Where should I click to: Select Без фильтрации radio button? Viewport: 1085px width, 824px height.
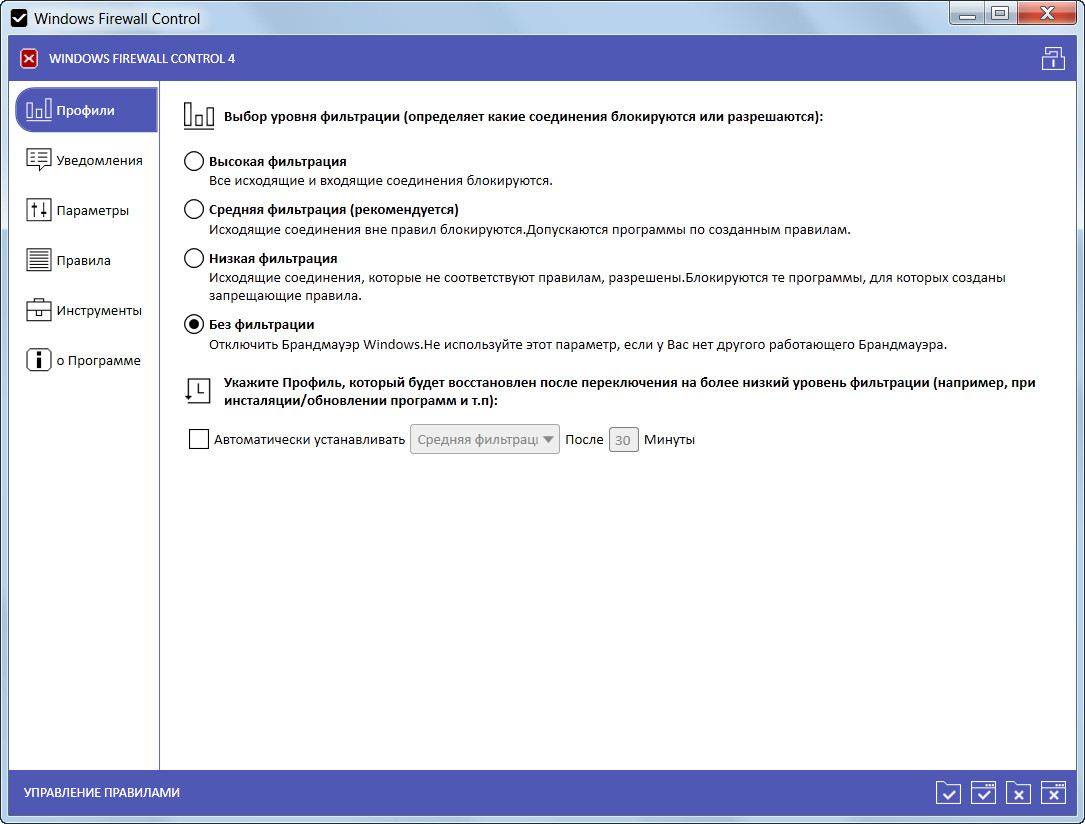(x=194, y=324)
